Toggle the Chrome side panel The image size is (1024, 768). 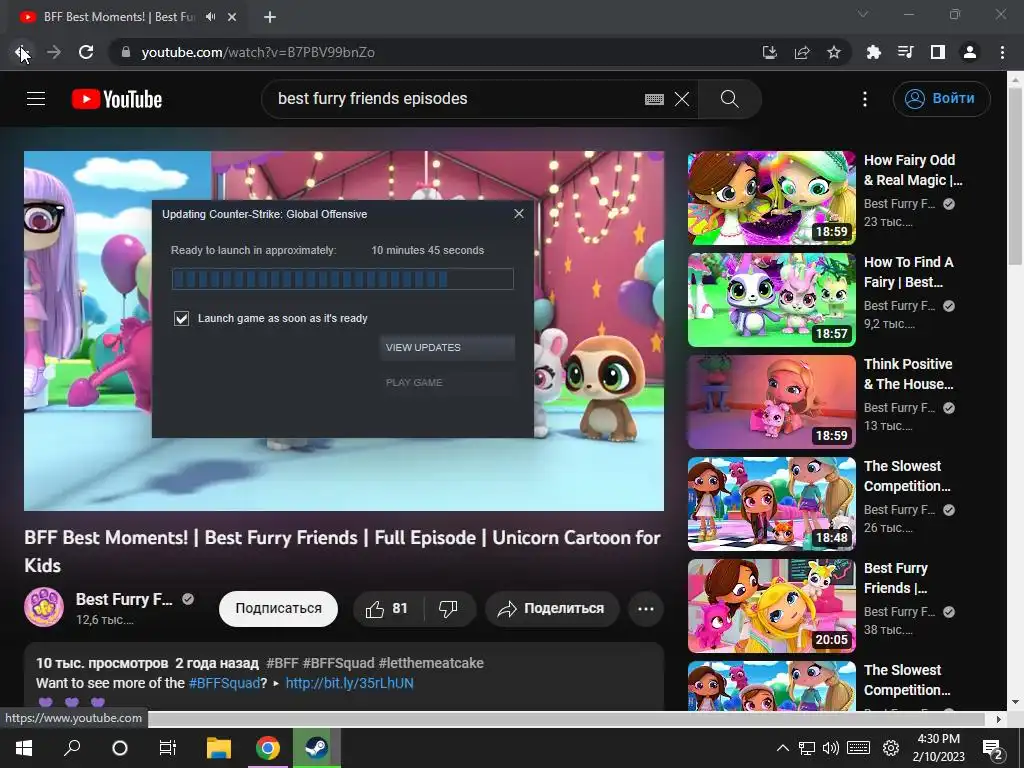938,52
